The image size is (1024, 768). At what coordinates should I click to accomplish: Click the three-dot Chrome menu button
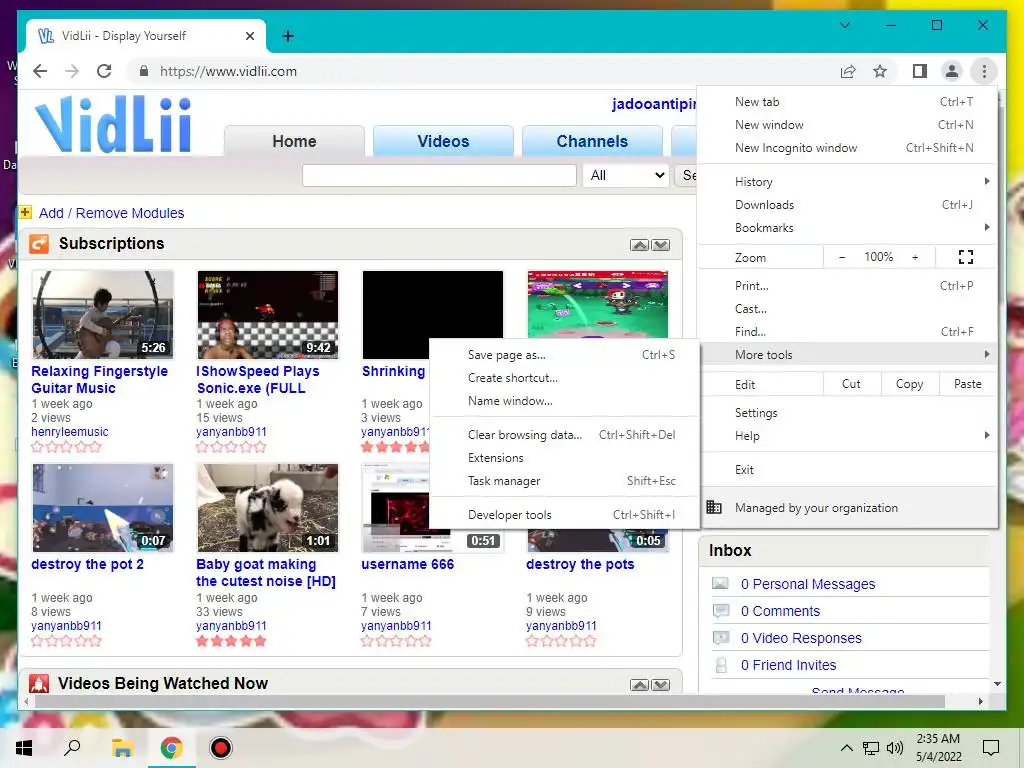click(984, 71)
